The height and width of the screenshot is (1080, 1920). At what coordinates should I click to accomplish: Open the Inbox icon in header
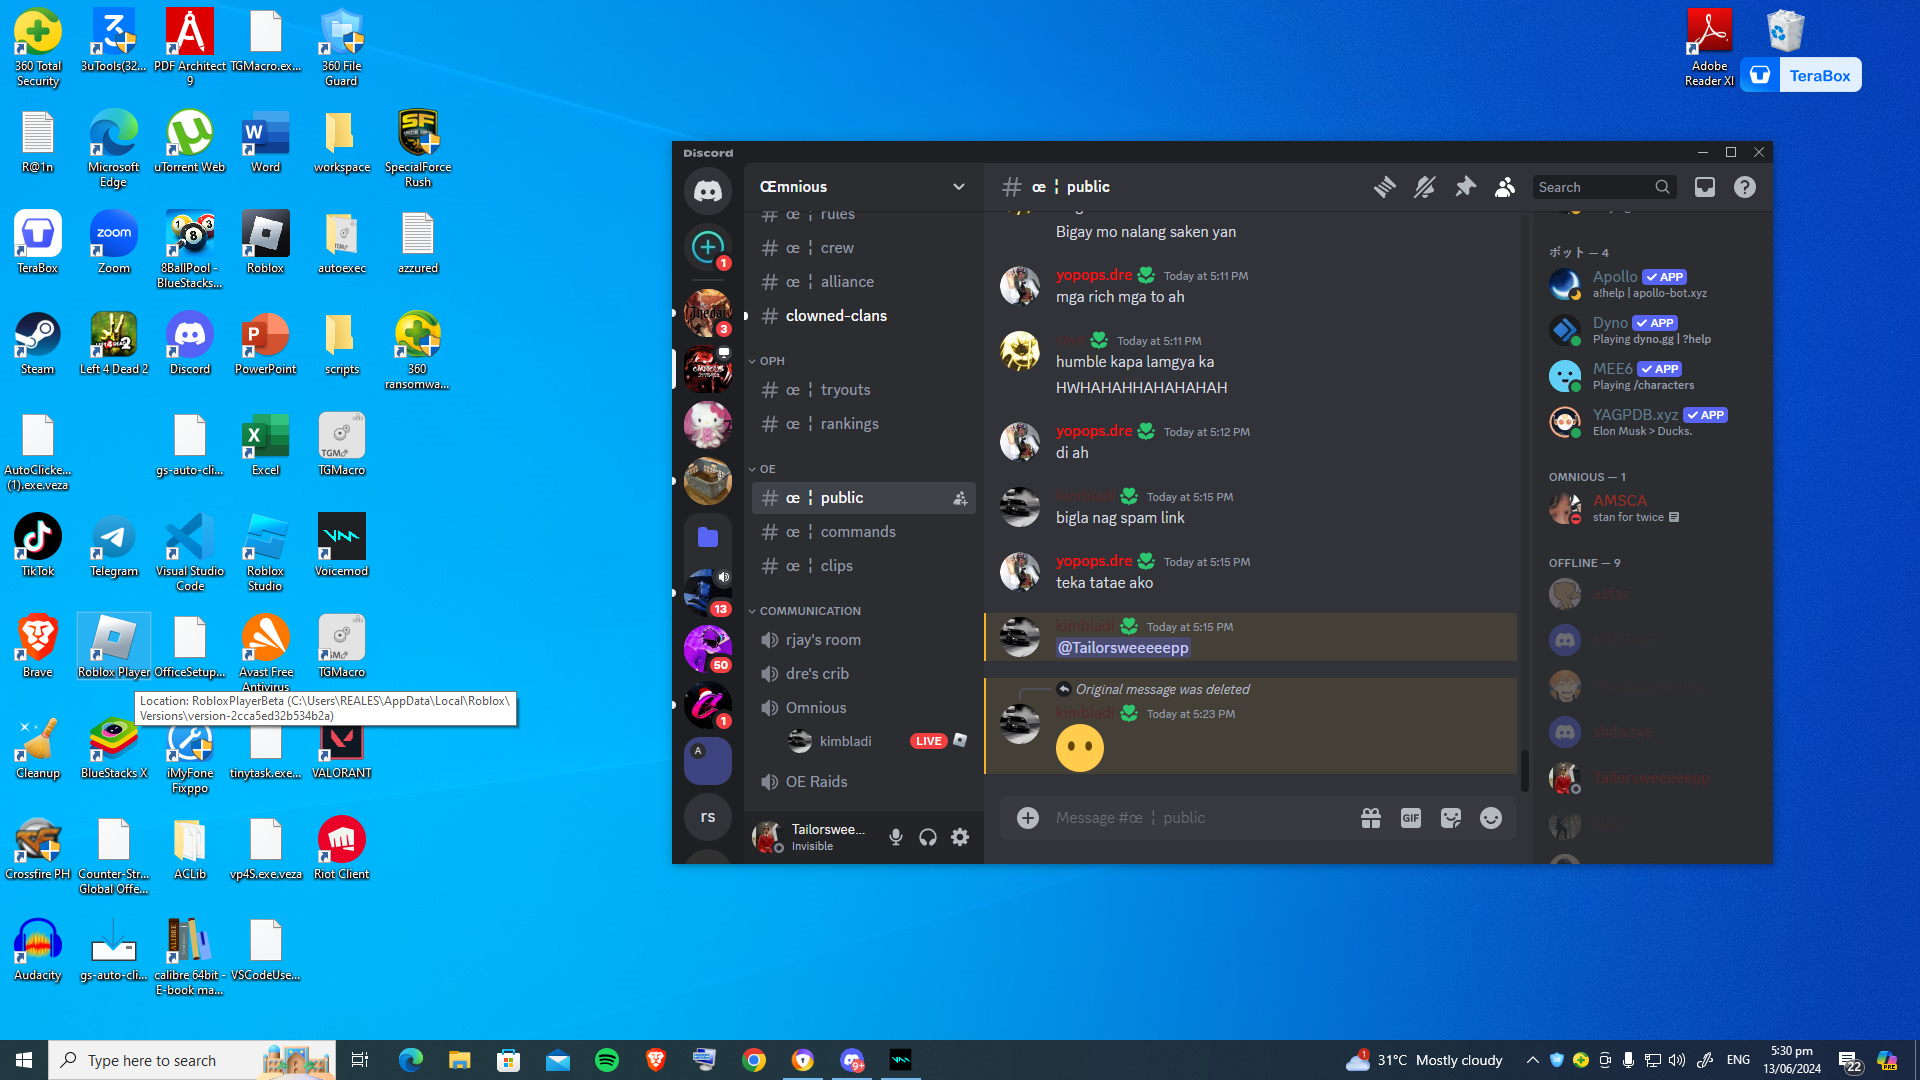click(1704, 187)
